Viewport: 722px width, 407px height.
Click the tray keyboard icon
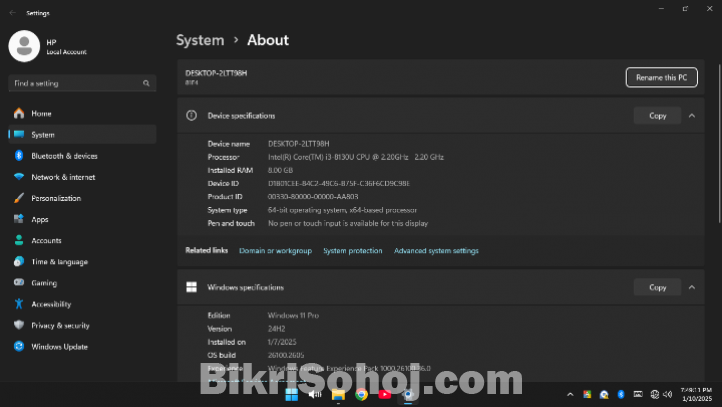pos(638,394)
